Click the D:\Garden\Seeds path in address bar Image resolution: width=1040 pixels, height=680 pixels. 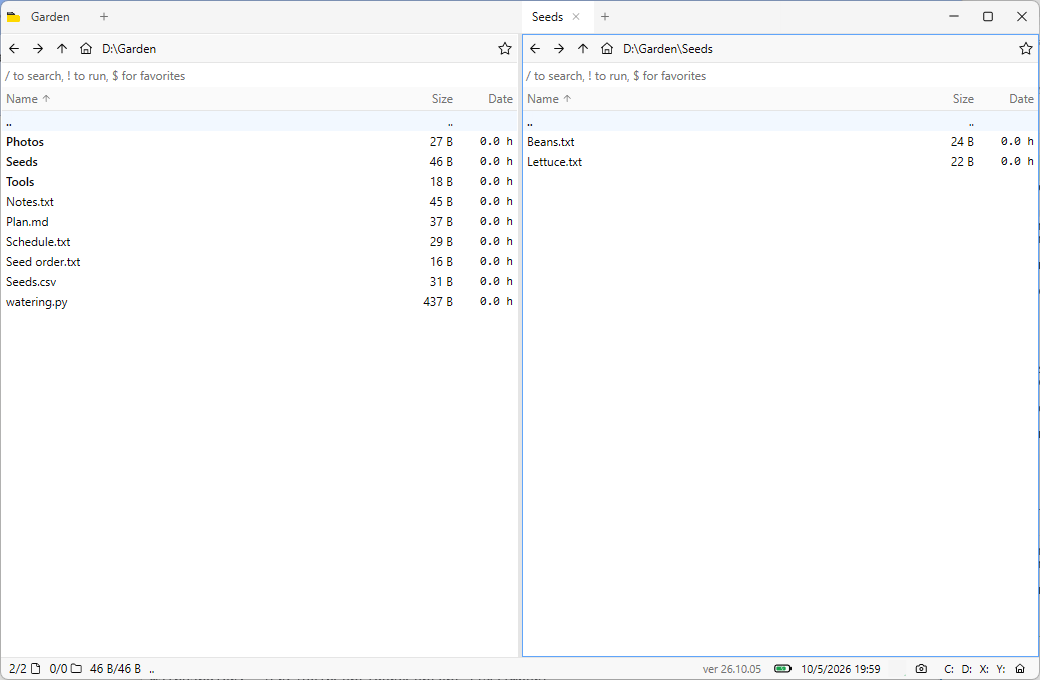tap(668, 48)
